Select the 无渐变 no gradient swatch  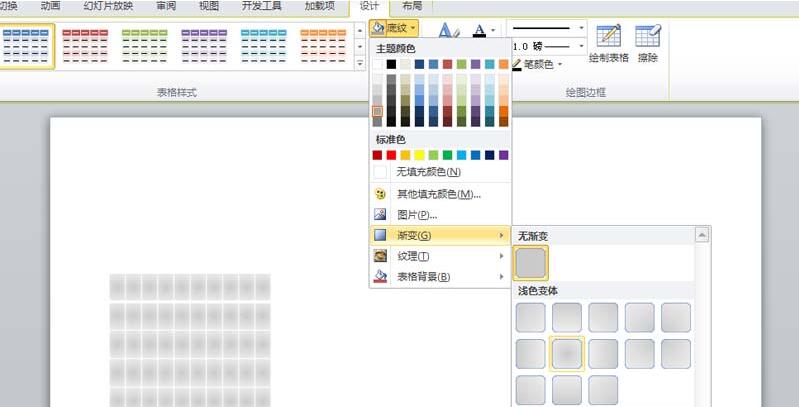(x=530, y=263)
